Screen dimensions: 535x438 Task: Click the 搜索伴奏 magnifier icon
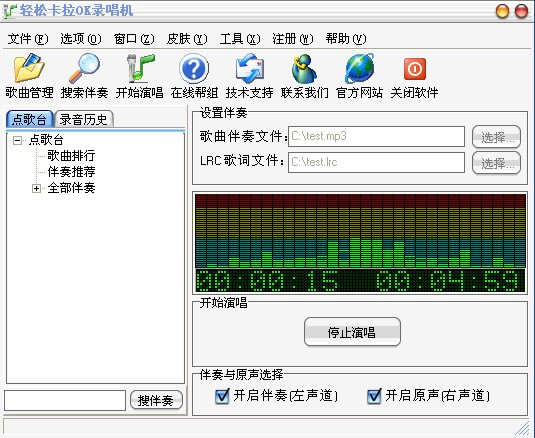(x=85, y=68)
